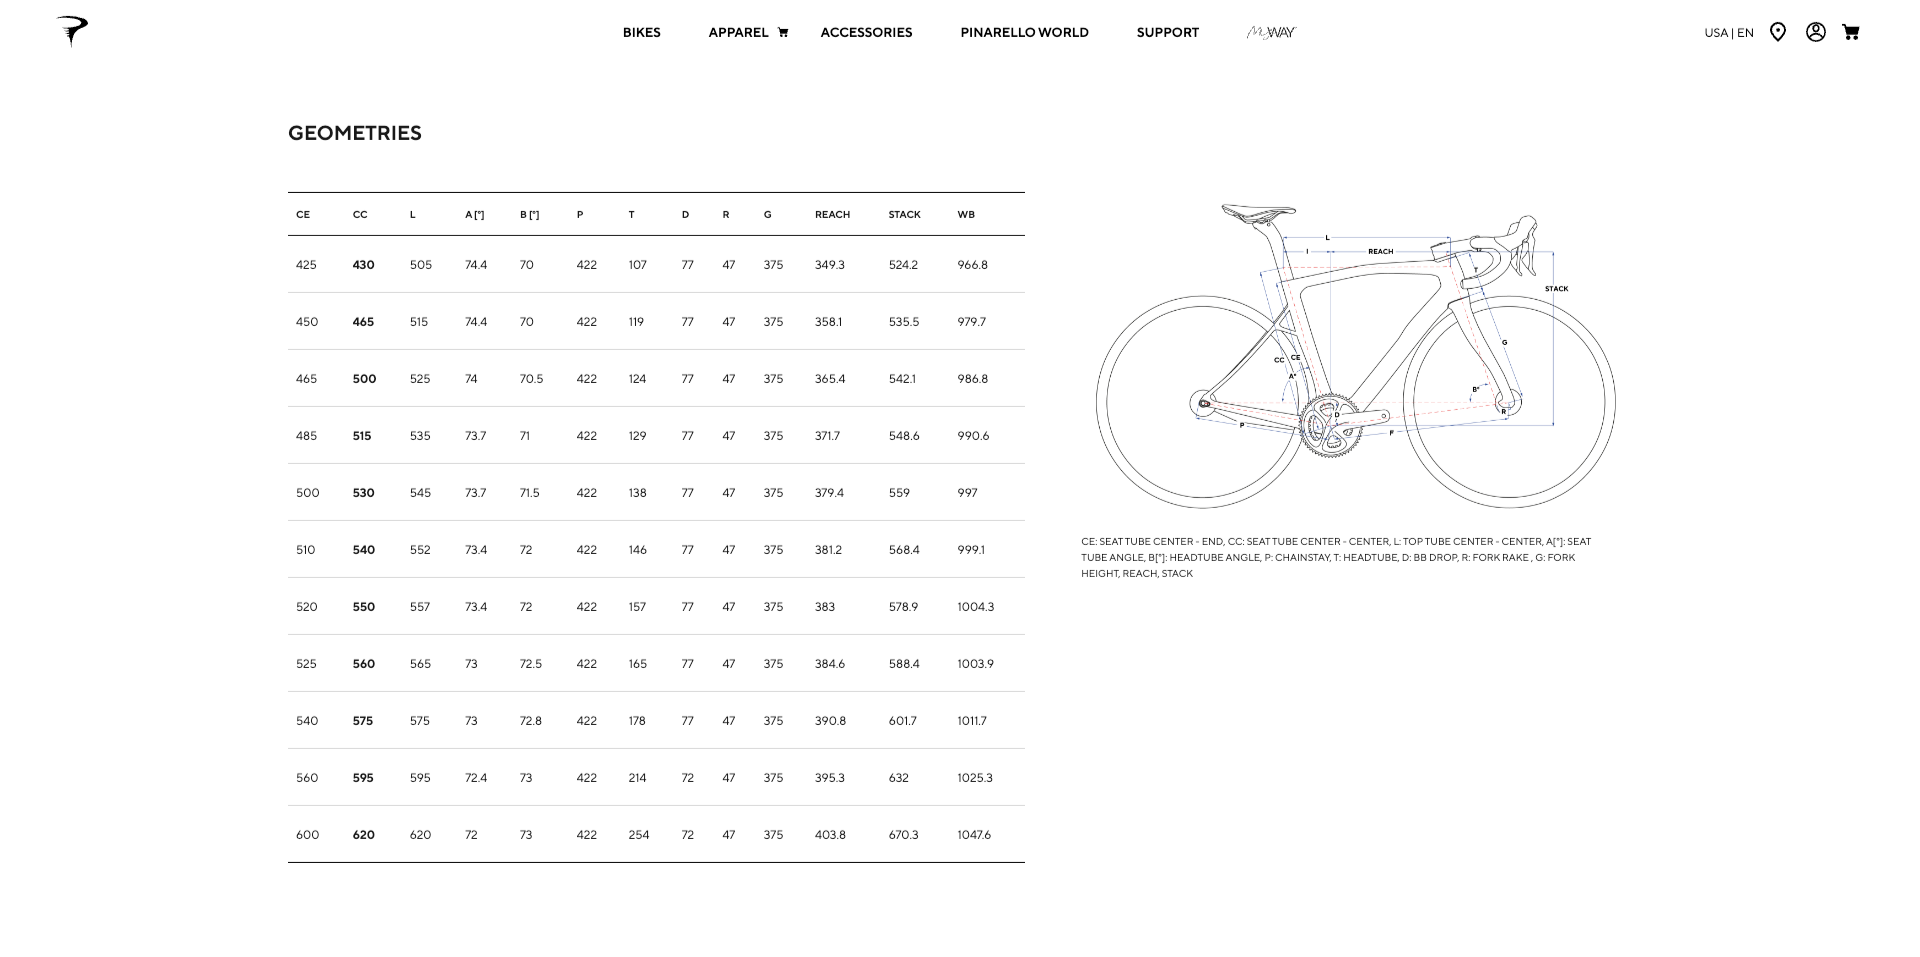Click the geometry legend text below diagram
Viewport: 1920px width, 957px height.
1336,558
